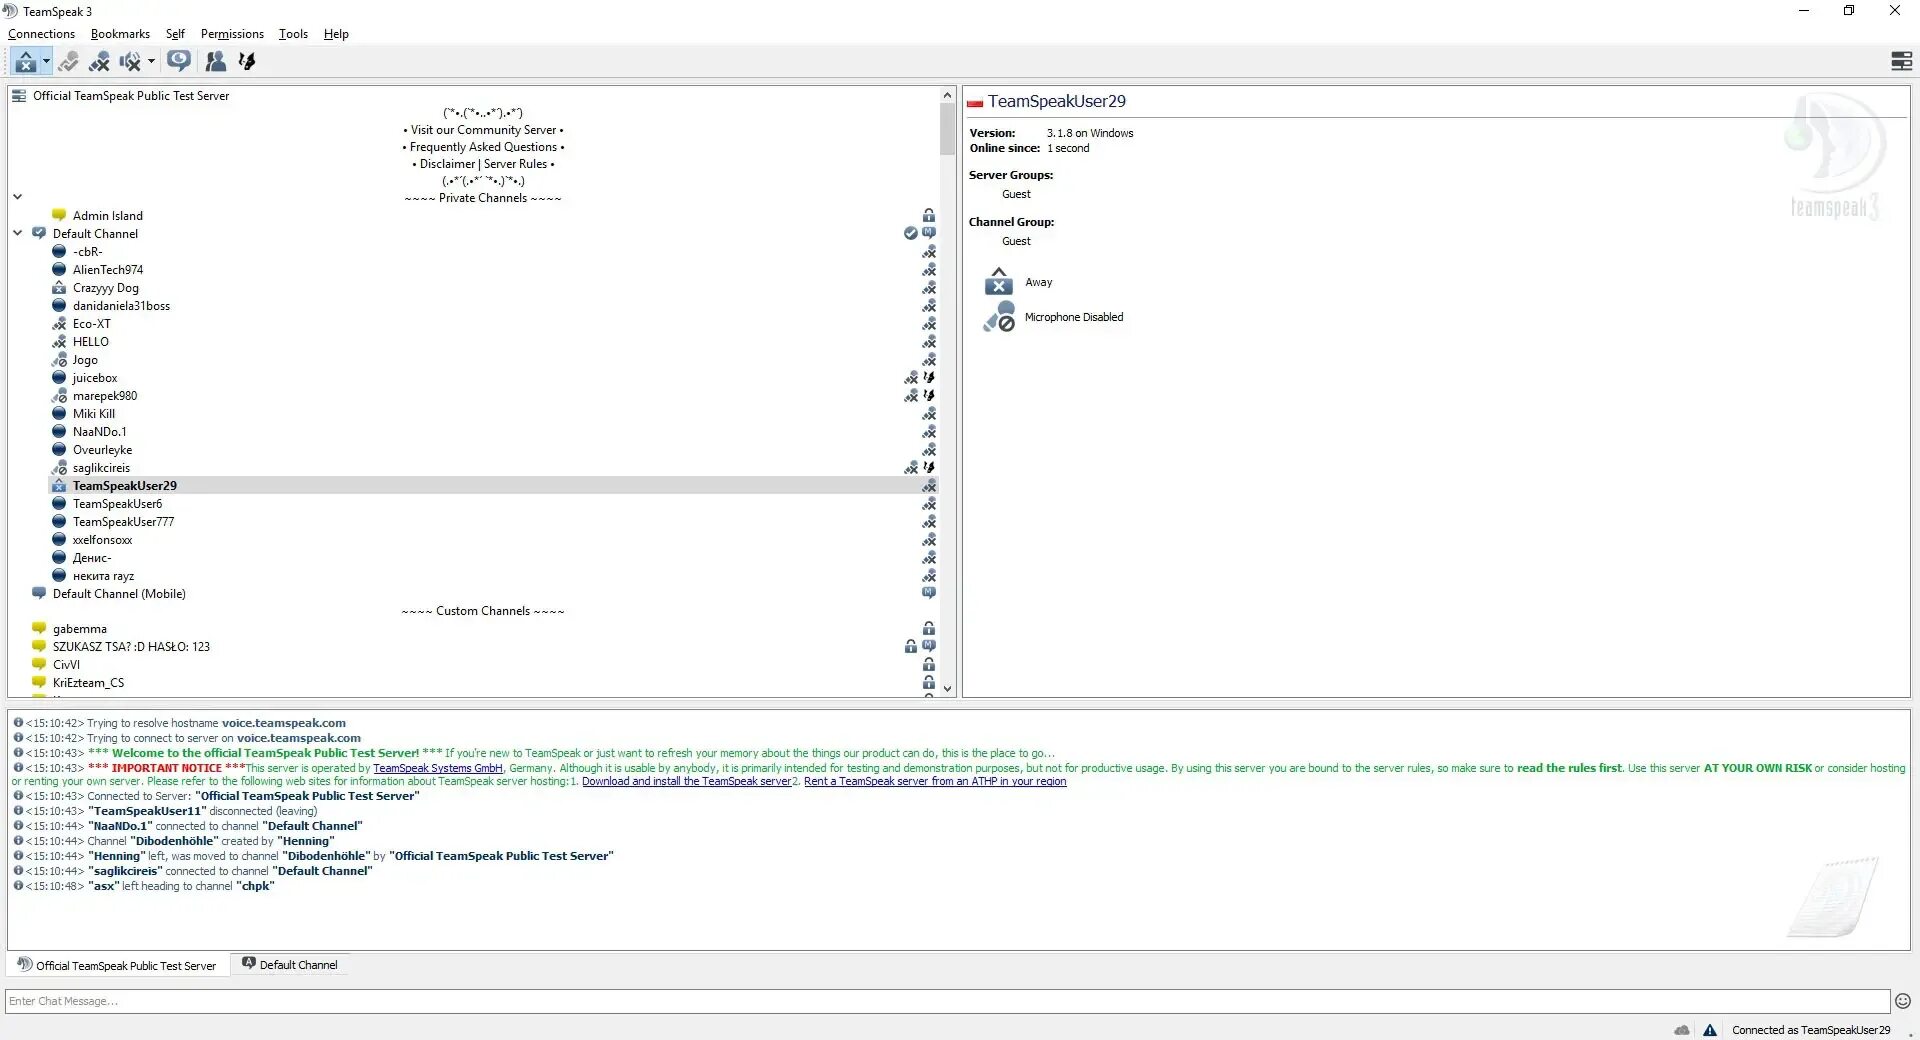Screen dimensions: 1920x1040
Task: Open the Bookmarks menu
Action: tap(120, 34)
